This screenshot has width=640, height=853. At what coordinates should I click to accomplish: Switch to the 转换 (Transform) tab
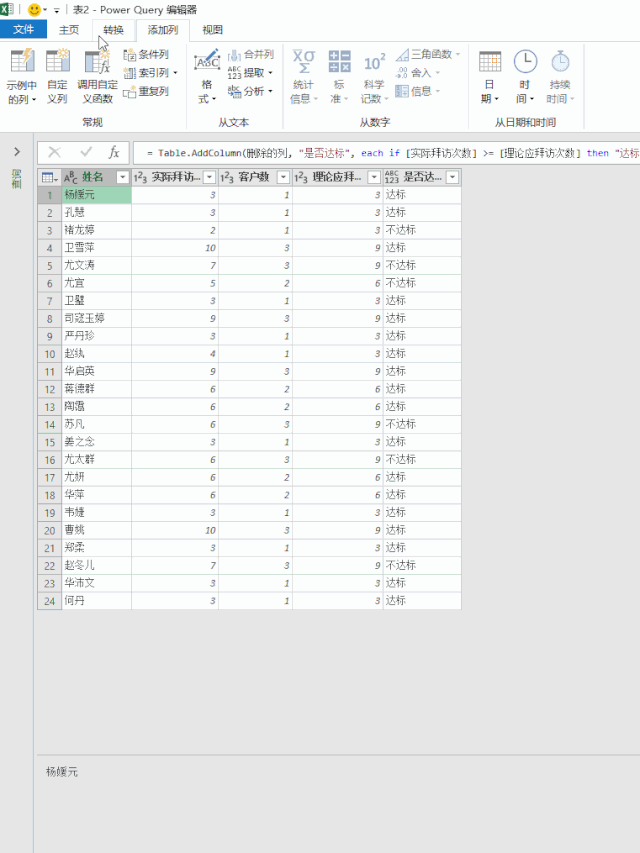[114, 30]
